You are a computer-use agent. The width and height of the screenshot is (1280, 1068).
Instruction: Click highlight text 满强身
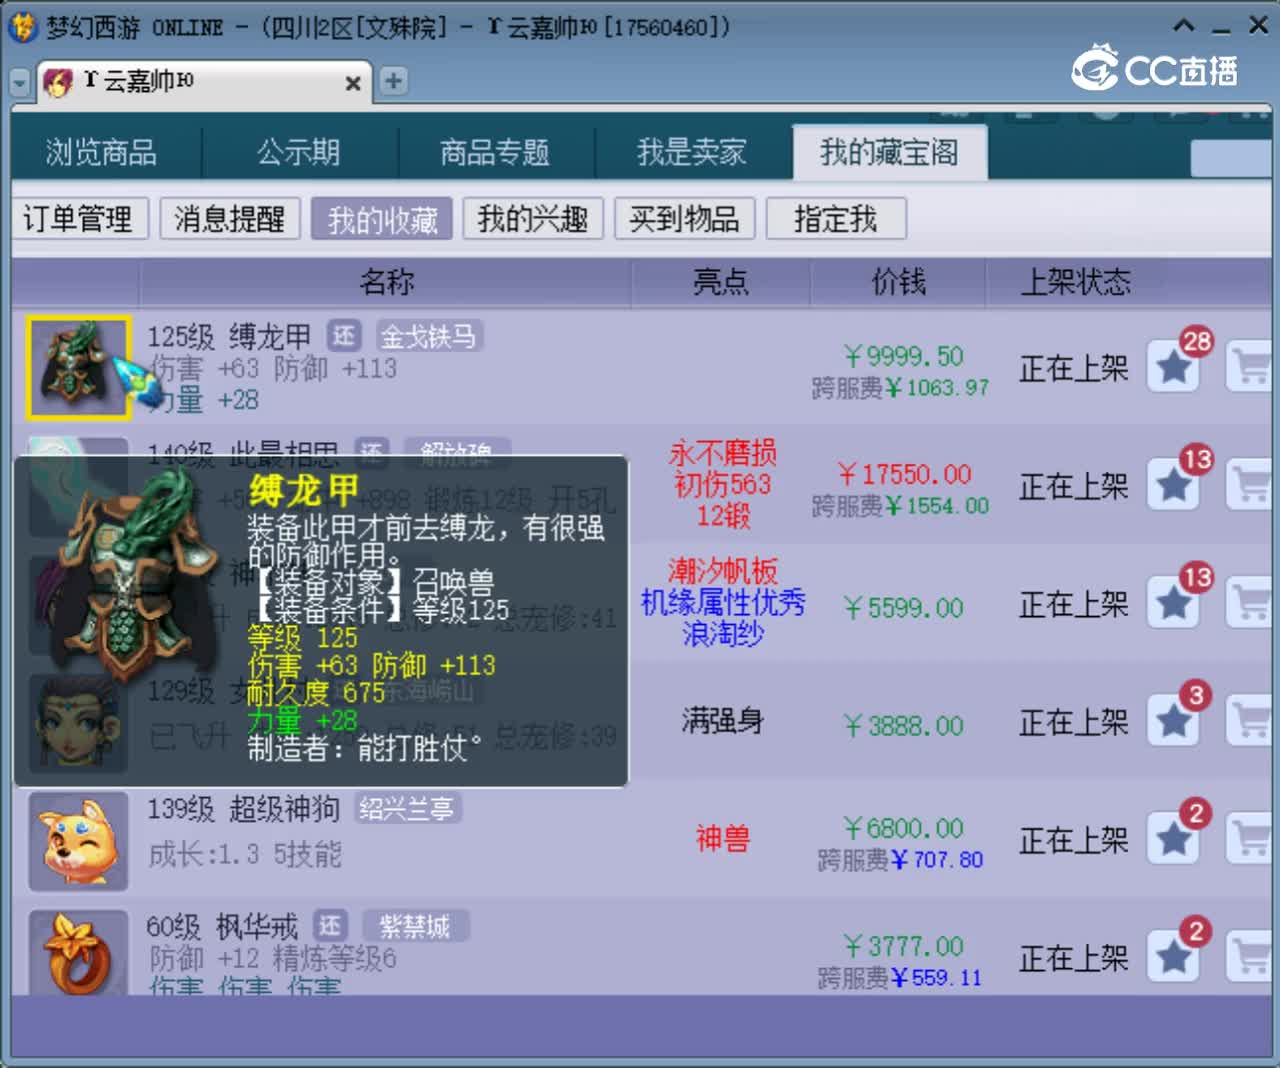point(722,721)
